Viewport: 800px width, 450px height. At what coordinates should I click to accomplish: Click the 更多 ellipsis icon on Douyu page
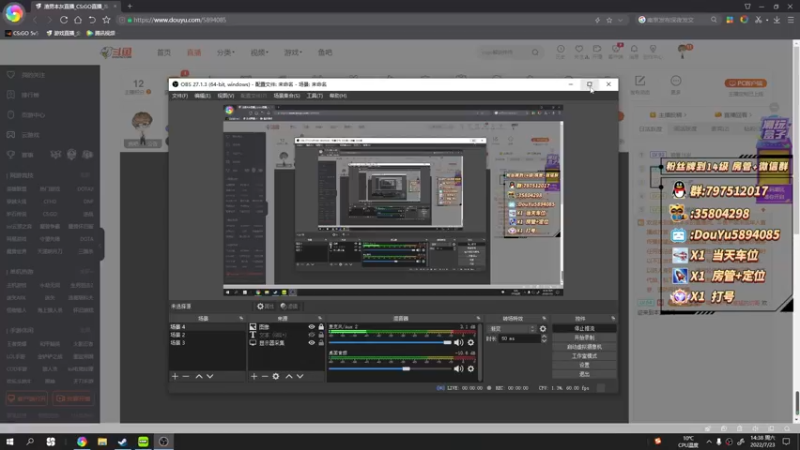click(676, 81)
